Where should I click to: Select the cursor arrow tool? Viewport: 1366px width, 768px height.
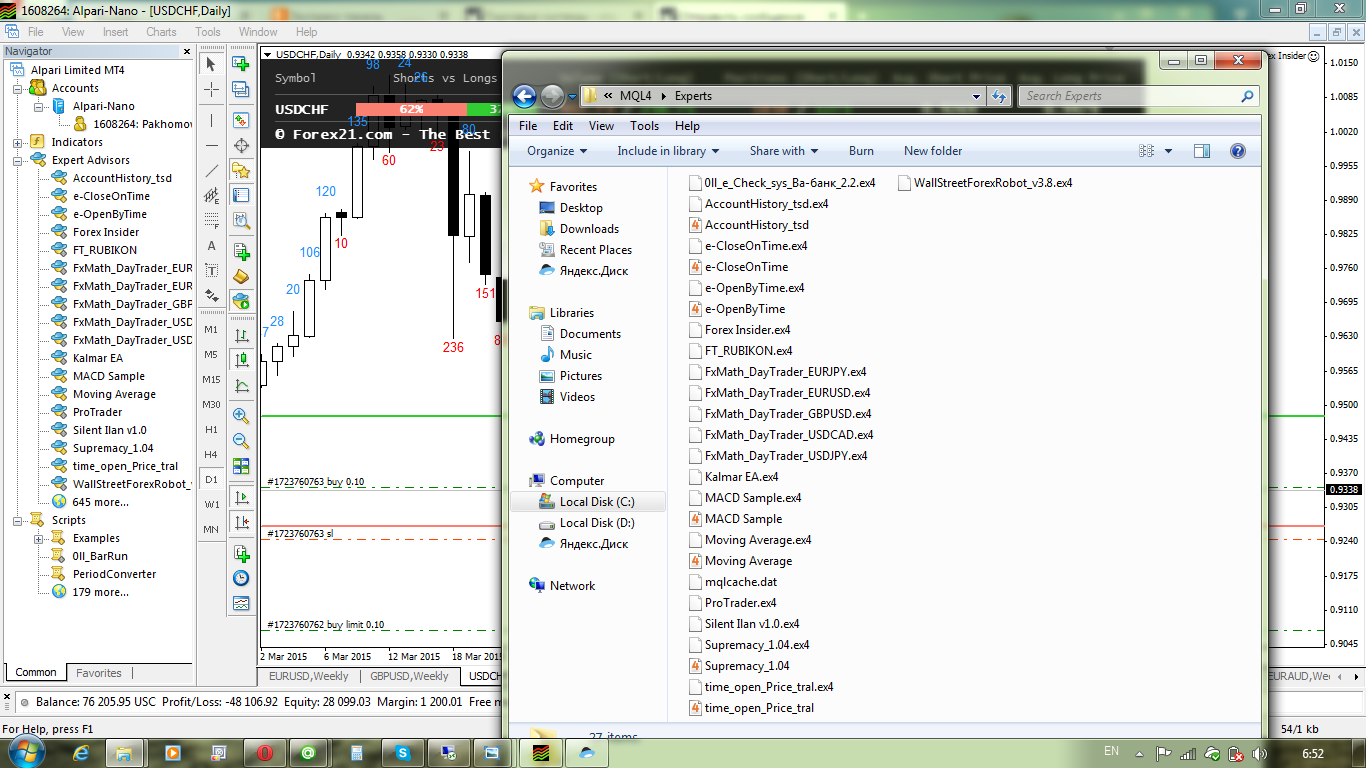[x=211, y=64]
